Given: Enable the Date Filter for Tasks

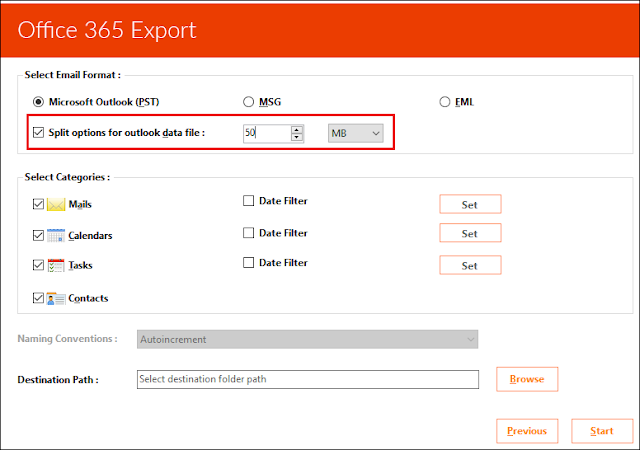Looking at the screenshot, I should point(249,263).
